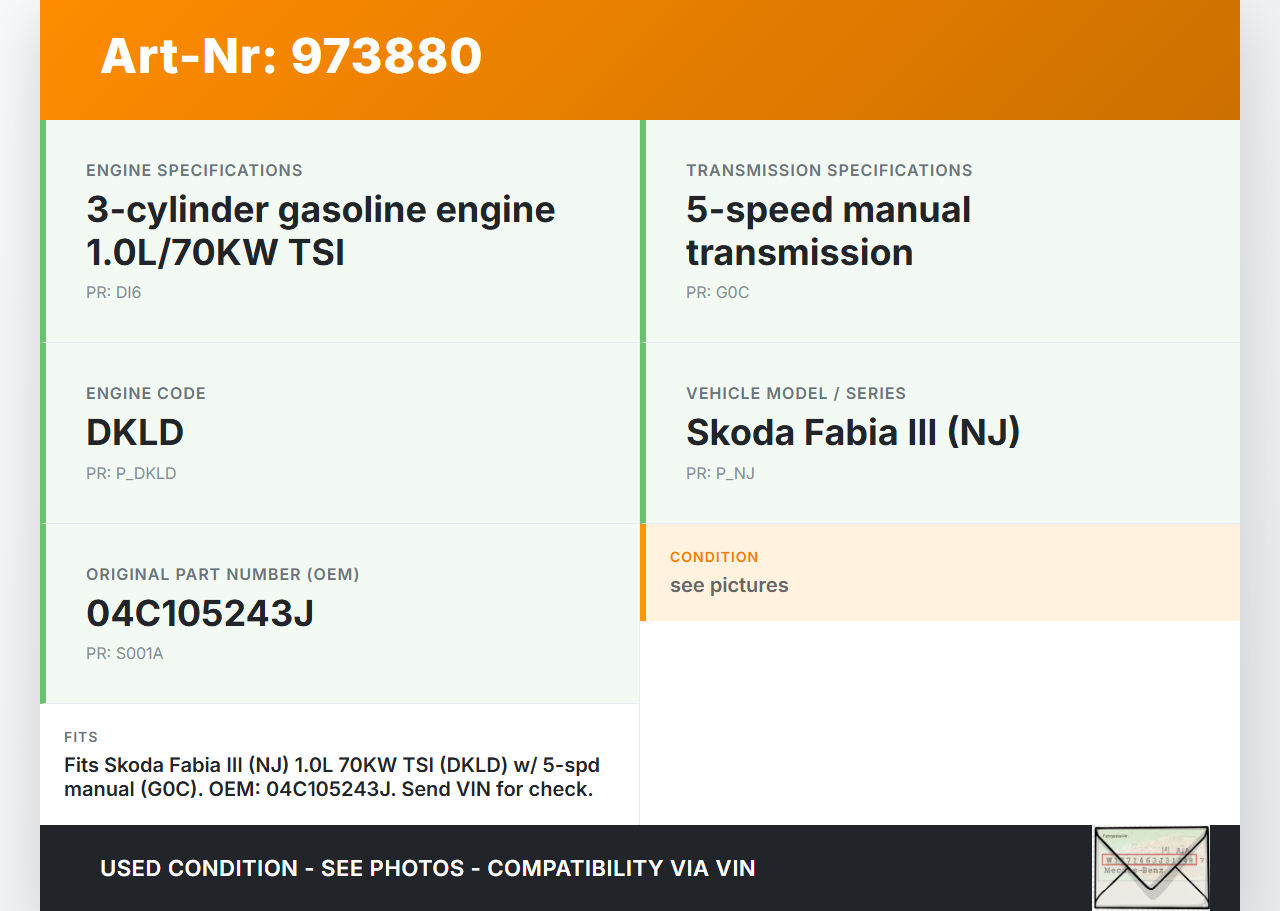1280x911 pixels.
Task: Click the ORIGINAL PART NUMBER (OEM) label
Action: point(223,574)
